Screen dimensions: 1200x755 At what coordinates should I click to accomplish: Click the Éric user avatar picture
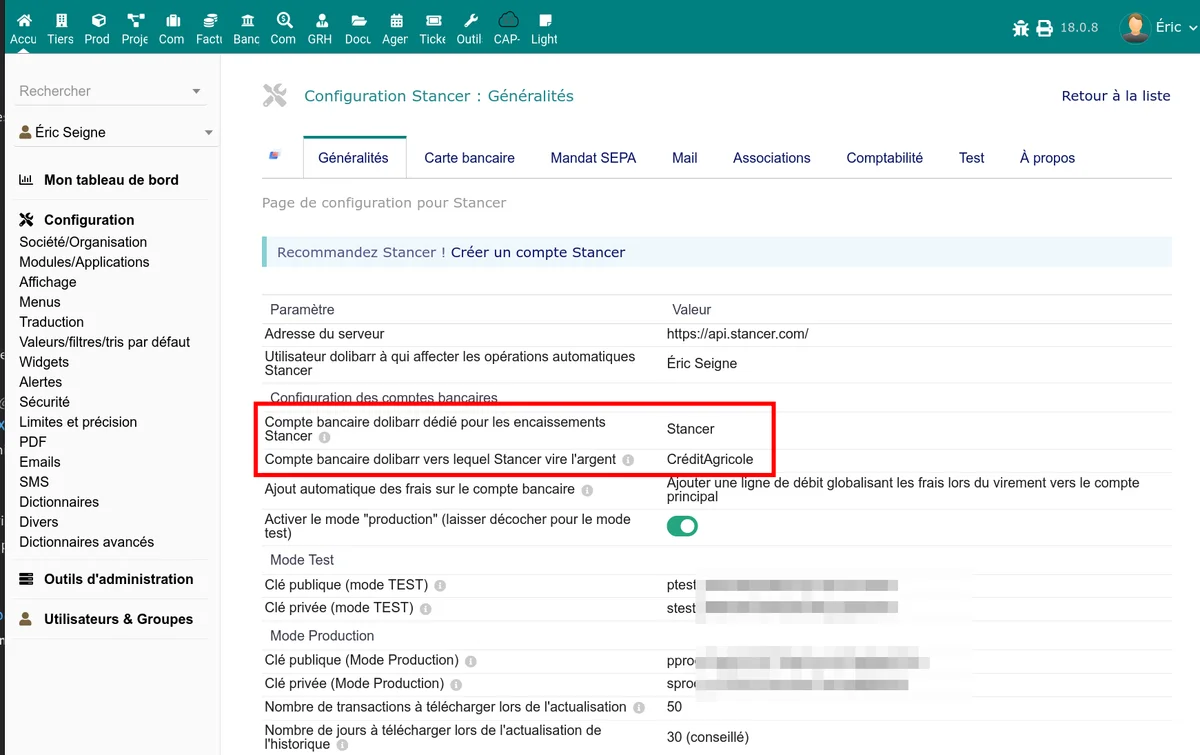click(1135, 27)
